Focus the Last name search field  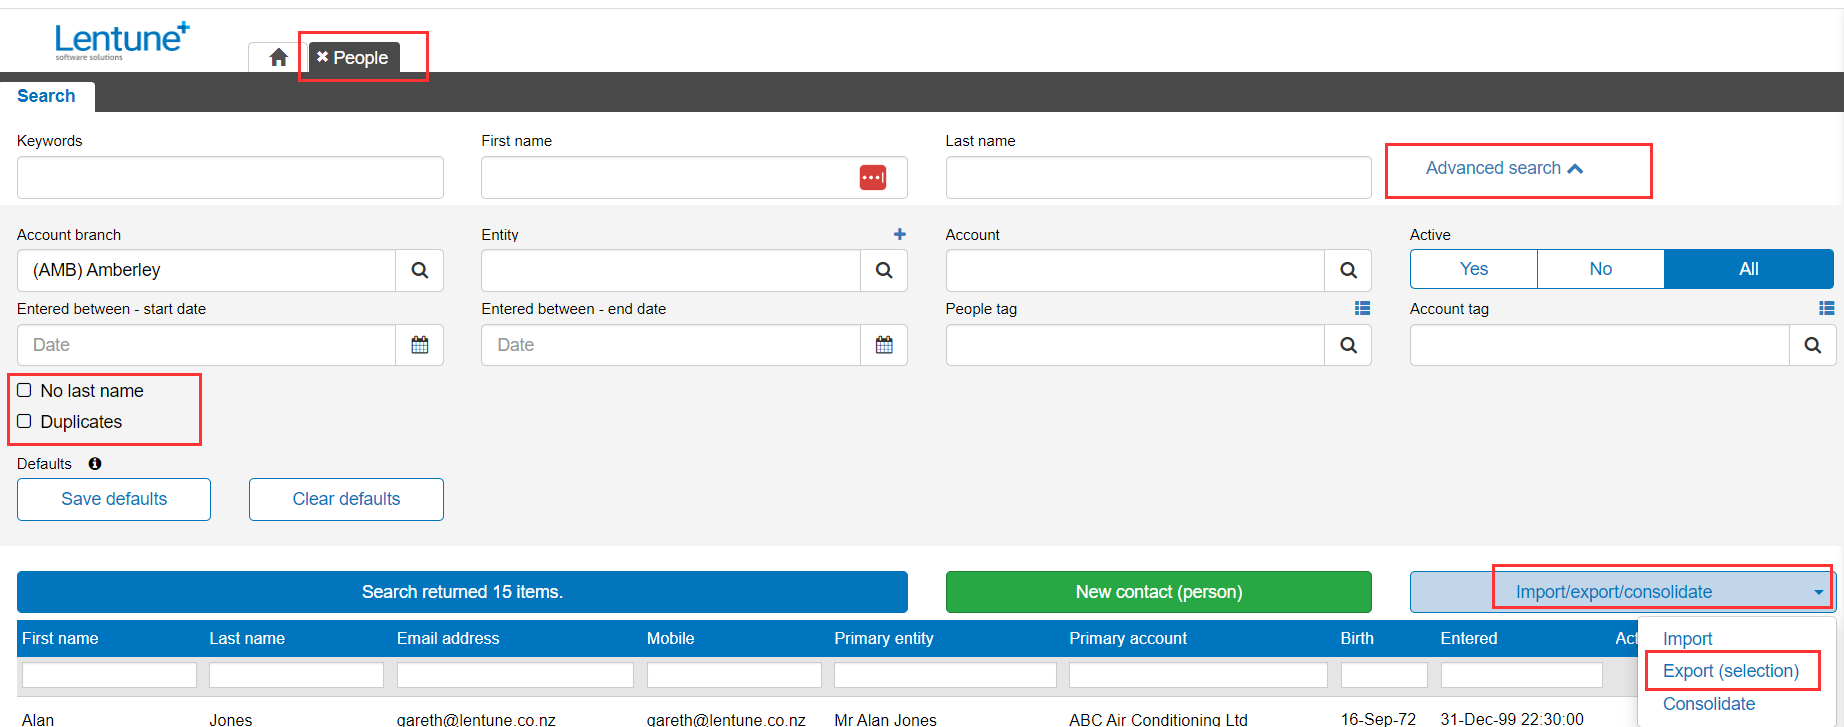[1158, 177]
